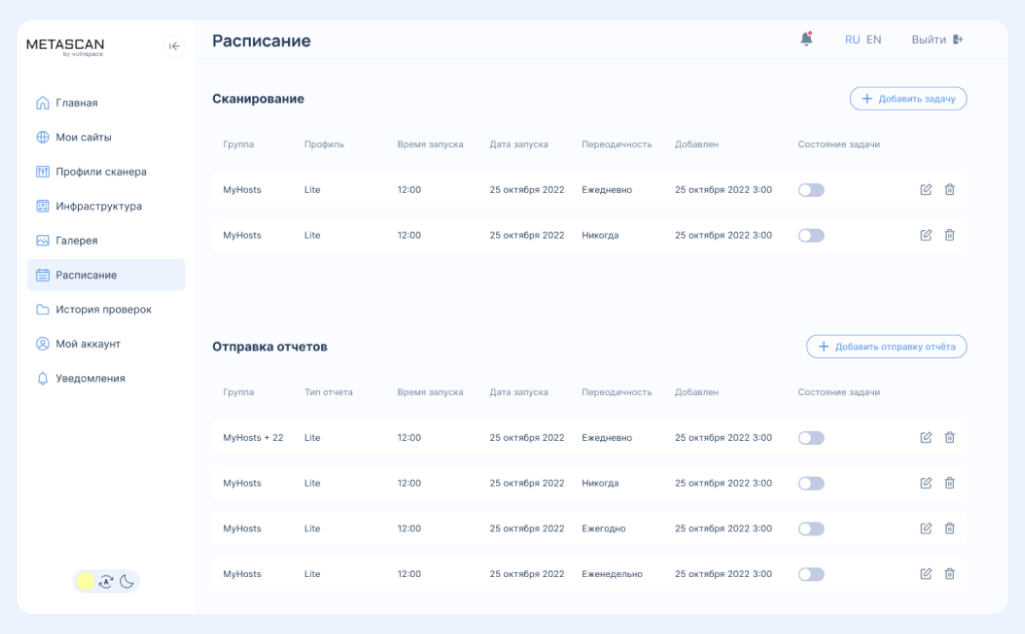Delete the Ежегодно report task

coord(950,528)
